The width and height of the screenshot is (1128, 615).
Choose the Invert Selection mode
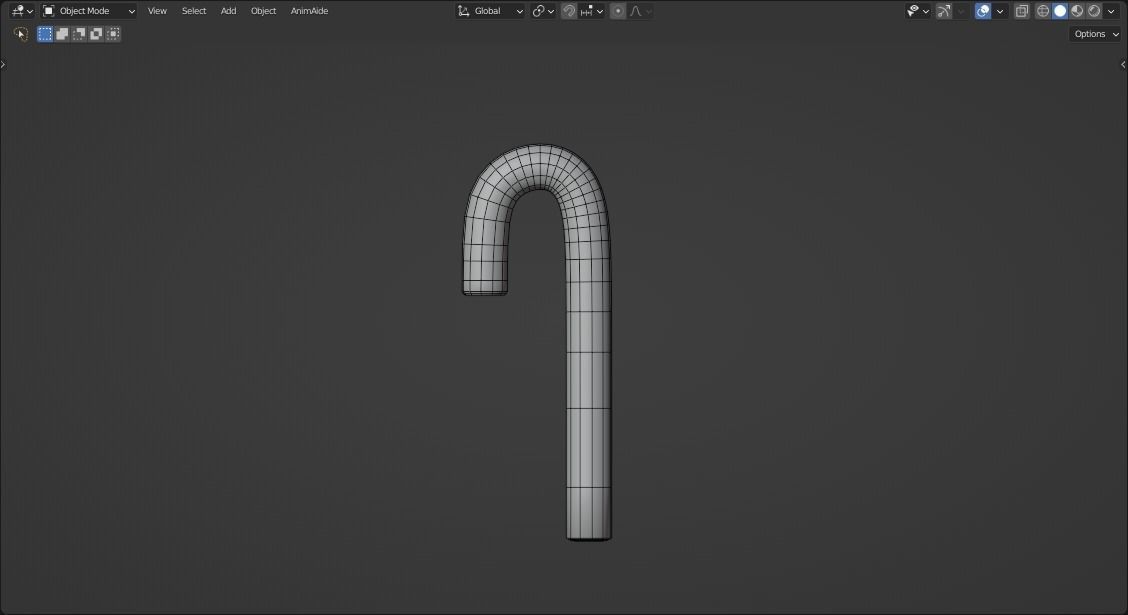96,34
